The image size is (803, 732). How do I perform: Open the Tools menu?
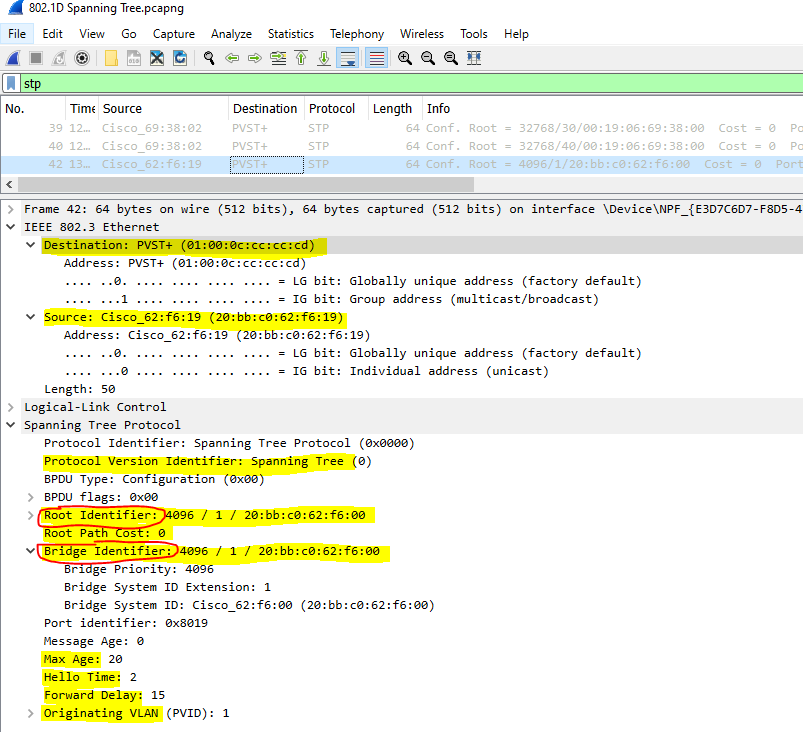click(x=473, y=34)
